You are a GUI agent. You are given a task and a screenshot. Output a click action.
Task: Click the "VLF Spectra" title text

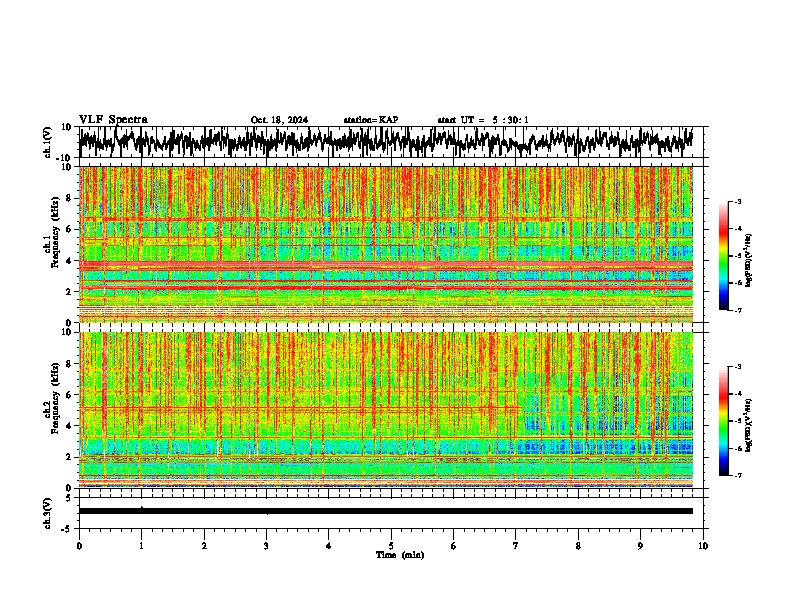click(113, 120)
